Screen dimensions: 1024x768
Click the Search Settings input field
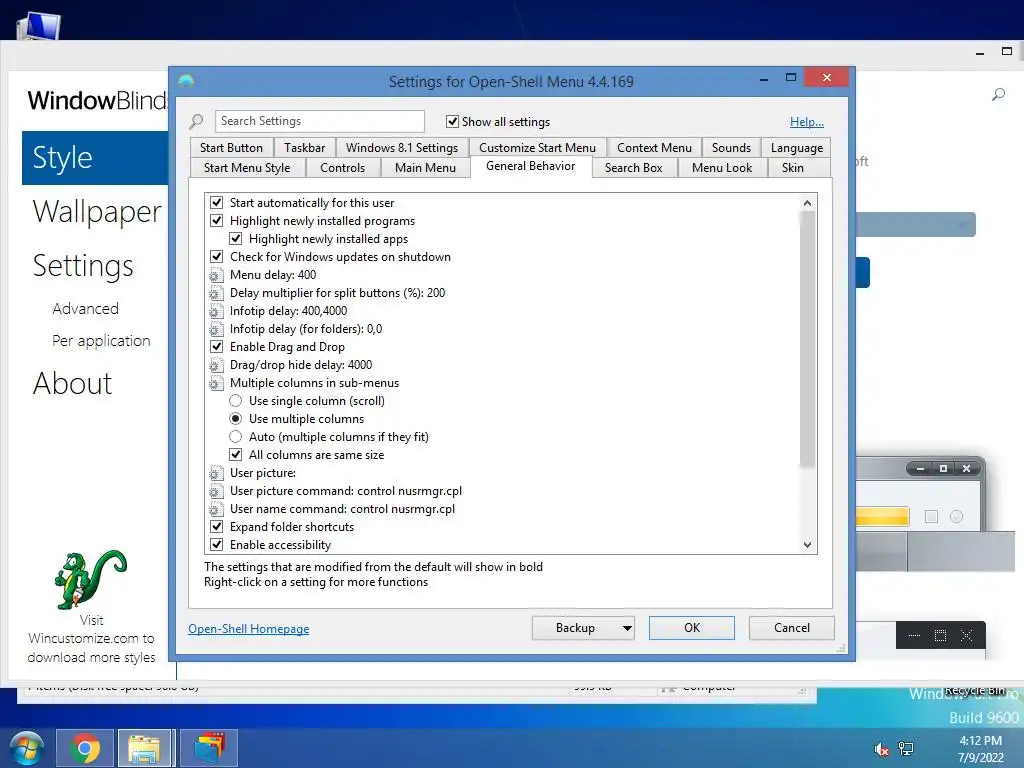pyautogui.click(x=319, y=121)
